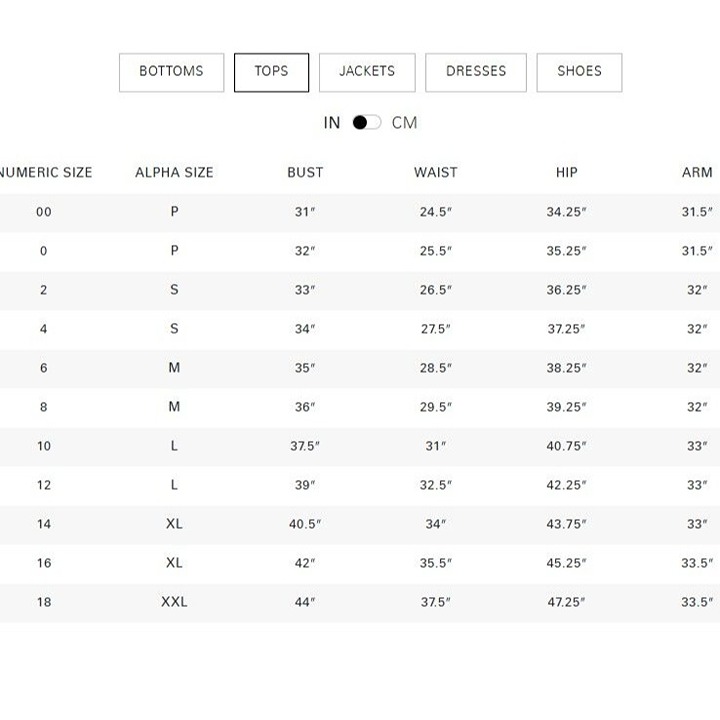Image resolution: width=720 pixels, height=720 pixels.
Task: Click the CM unit label
Action: tap(404, 123)
